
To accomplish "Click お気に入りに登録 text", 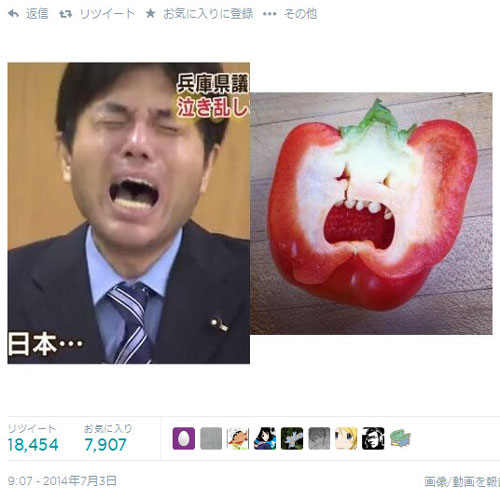I will (208, 14).
